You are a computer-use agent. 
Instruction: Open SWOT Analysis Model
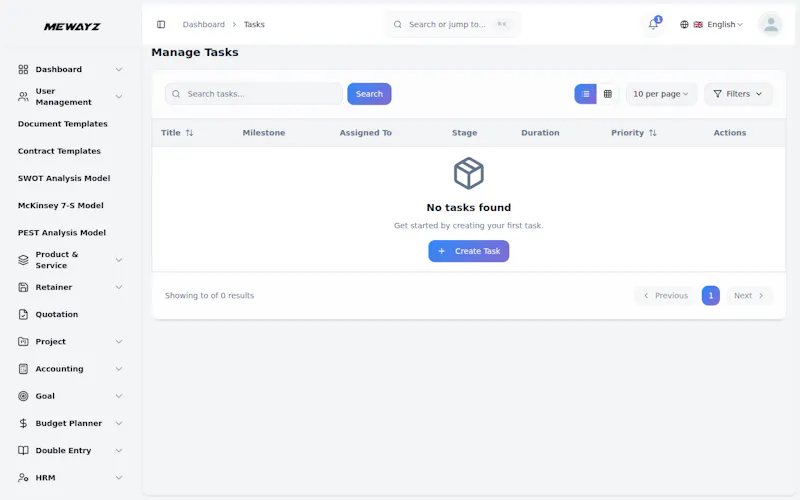point(64,178)
